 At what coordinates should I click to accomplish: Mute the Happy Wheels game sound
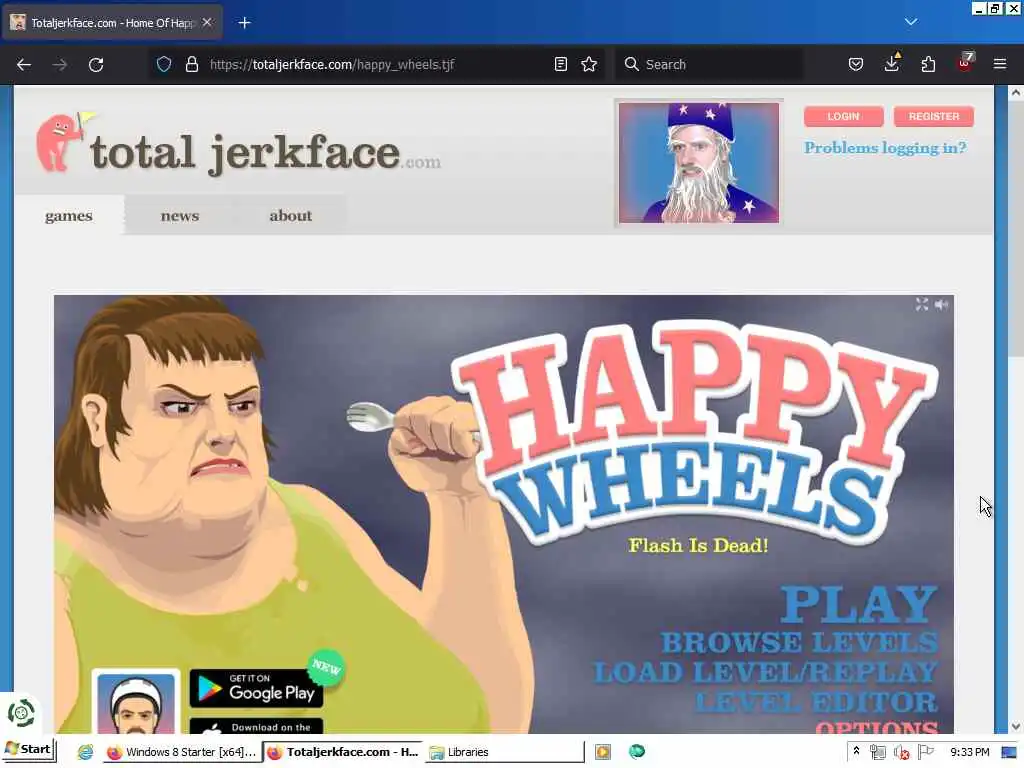click(942, 304)
